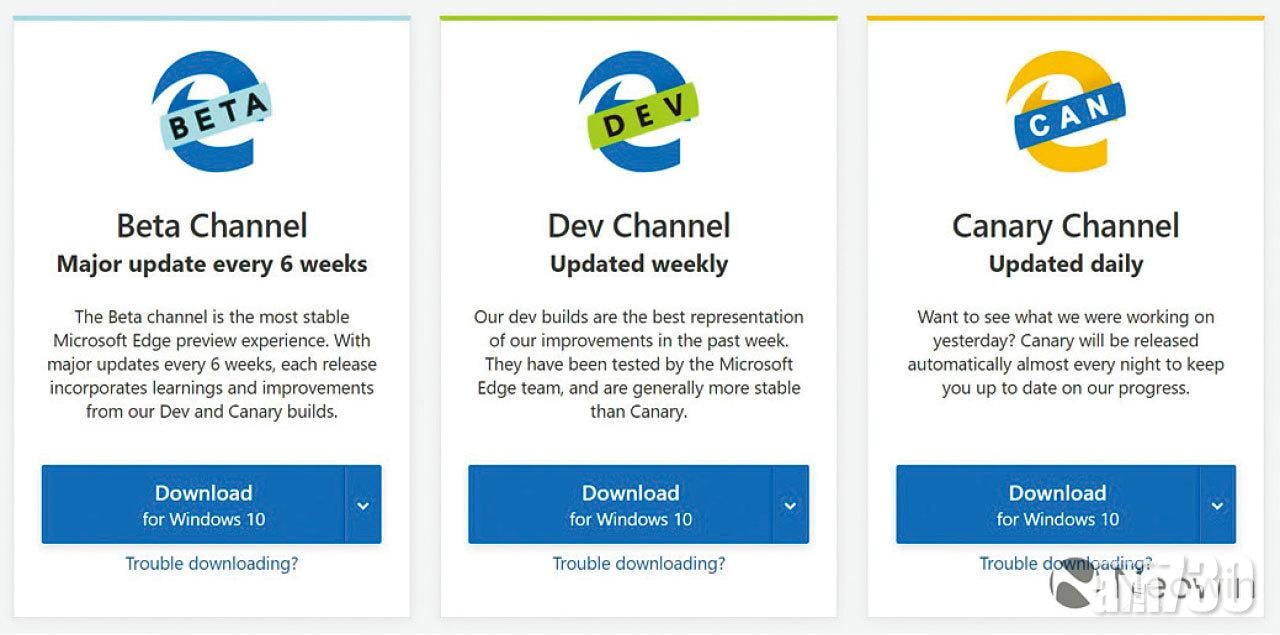This screenshot has height=635, width=1280.
Task: Open Trouble downloading link under Beta
Action: tap(211, 564)
